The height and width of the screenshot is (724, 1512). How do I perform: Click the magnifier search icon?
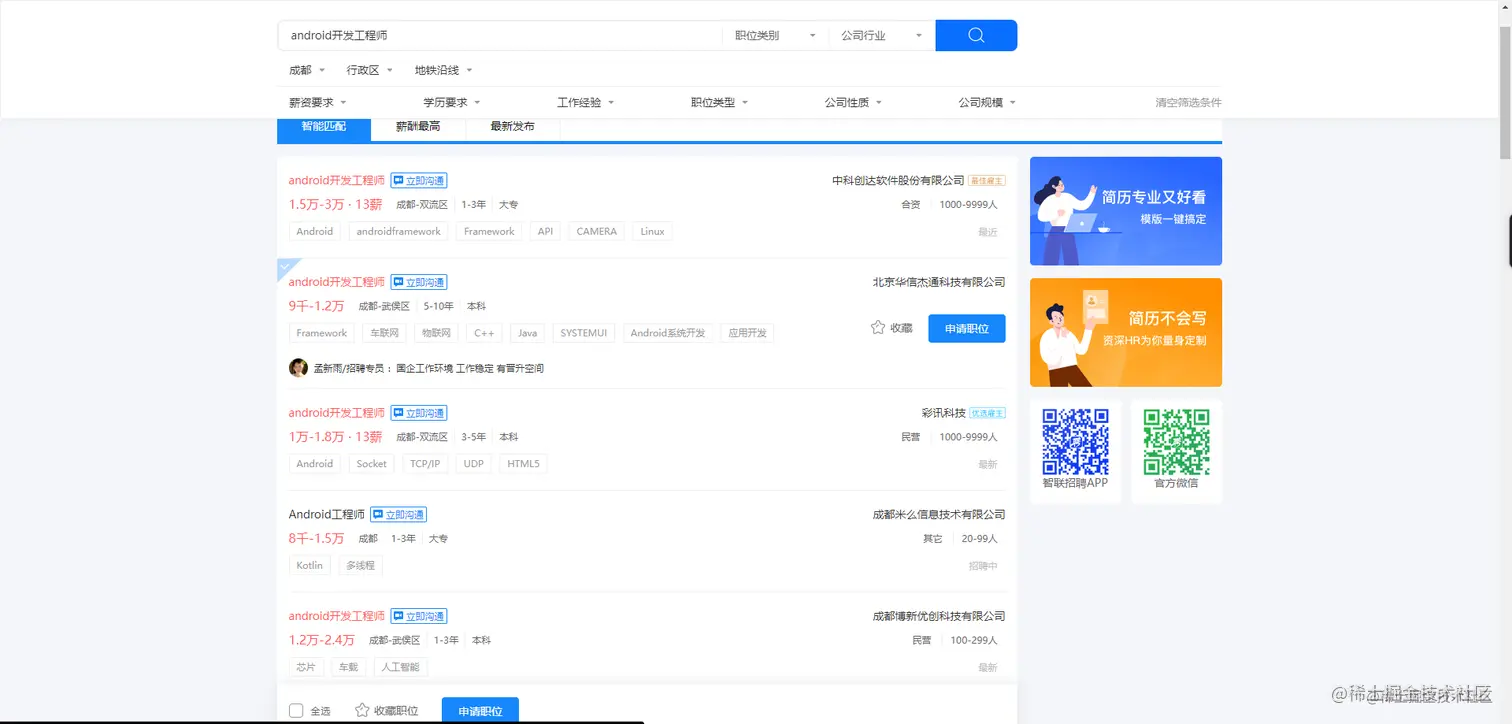(x=974, y=35)
